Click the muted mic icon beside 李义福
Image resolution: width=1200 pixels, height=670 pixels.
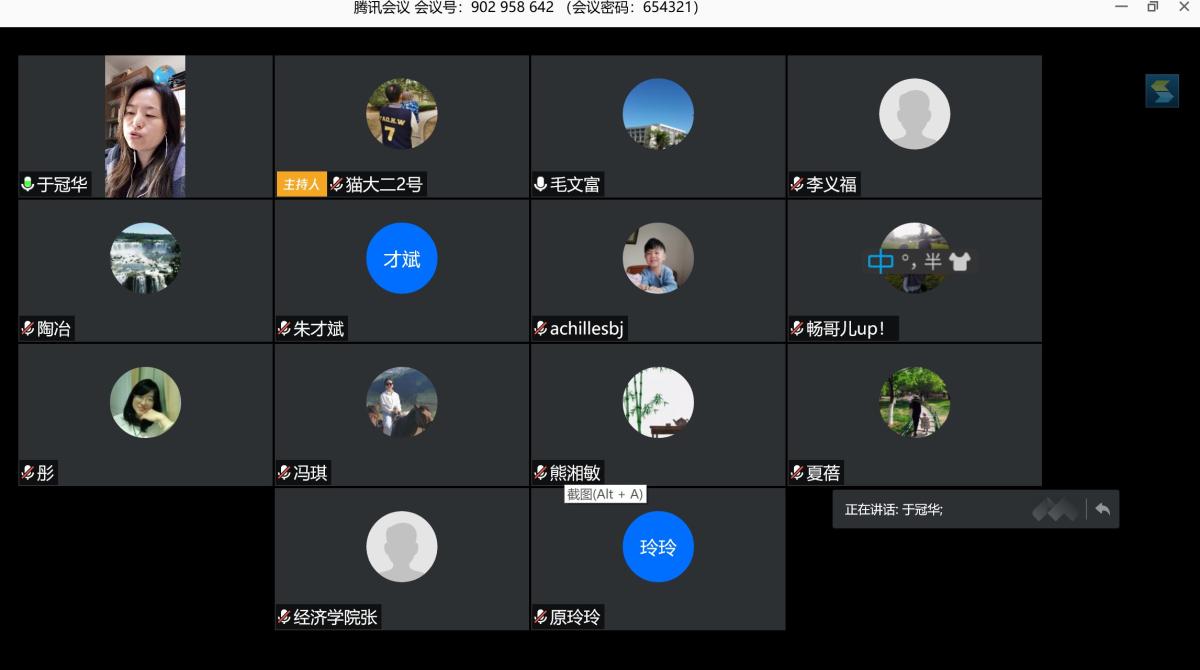(797, 185)
